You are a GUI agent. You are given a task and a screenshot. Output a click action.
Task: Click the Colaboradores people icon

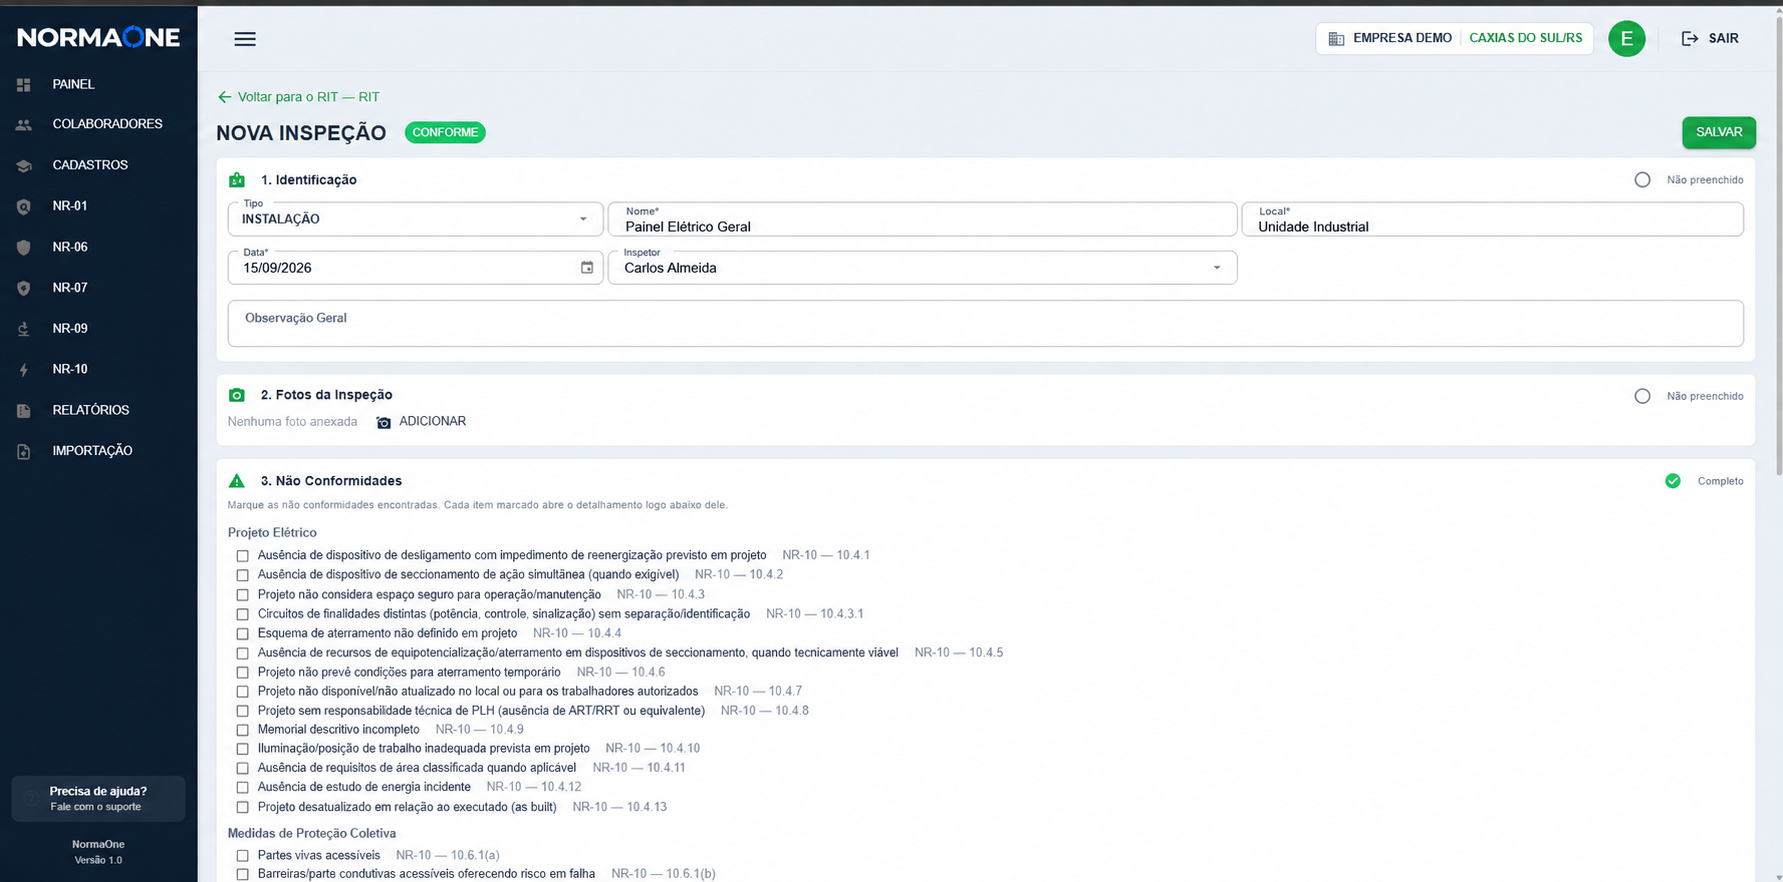click(24, 125)
